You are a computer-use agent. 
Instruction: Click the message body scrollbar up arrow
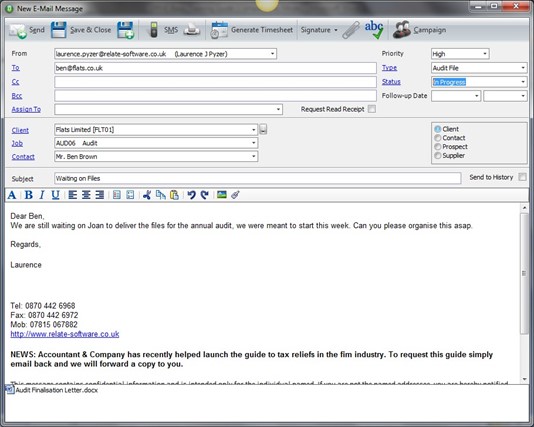(524, 207)
